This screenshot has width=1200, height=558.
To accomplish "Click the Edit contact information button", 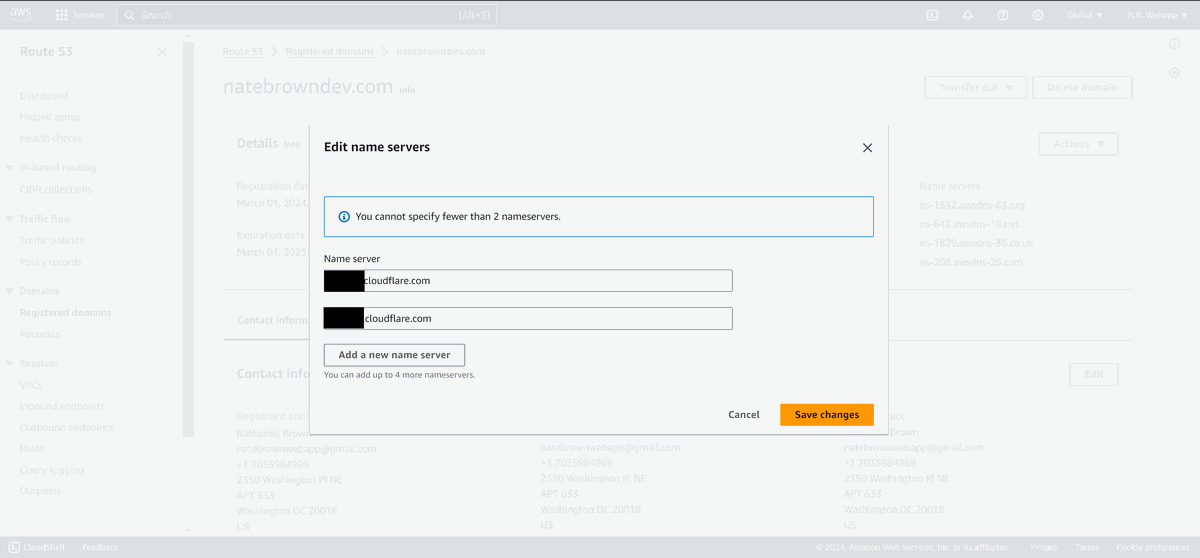I will tap(1094, 374).
